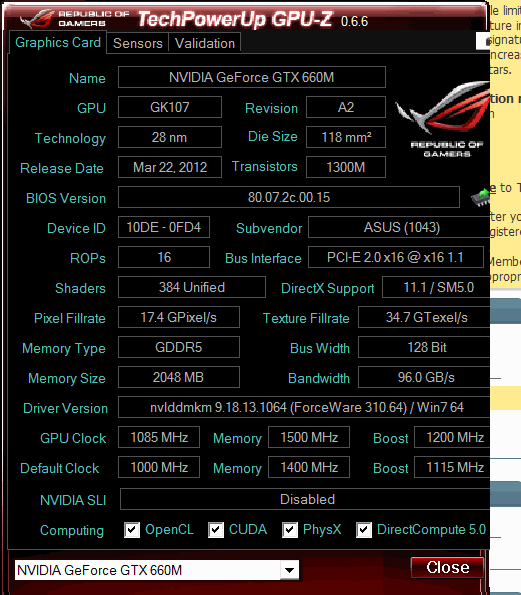This screenshot has height=595, width=521.
Task: Click the Default Clock Boost value 1115 MHz
Action: [x=452, y=467]
